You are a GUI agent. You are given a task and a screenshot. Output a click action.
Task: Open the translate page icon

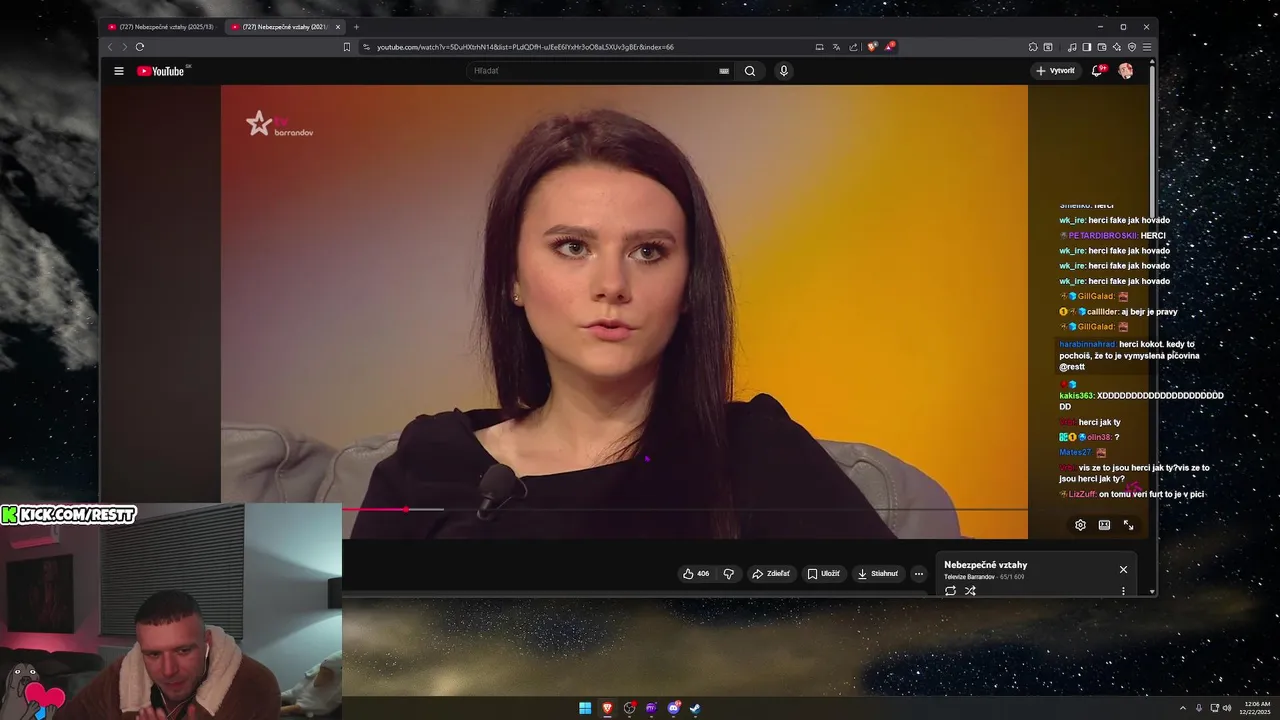click(x=837, y=47)
